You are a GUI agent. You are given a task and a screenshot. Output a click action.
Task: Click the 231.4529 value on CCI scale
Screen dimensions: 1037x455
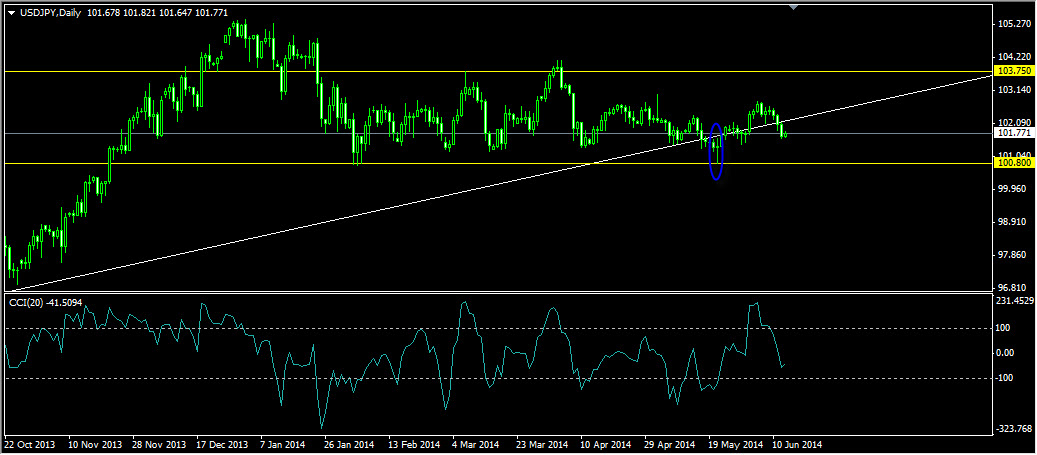click(x=1014, y=301)
